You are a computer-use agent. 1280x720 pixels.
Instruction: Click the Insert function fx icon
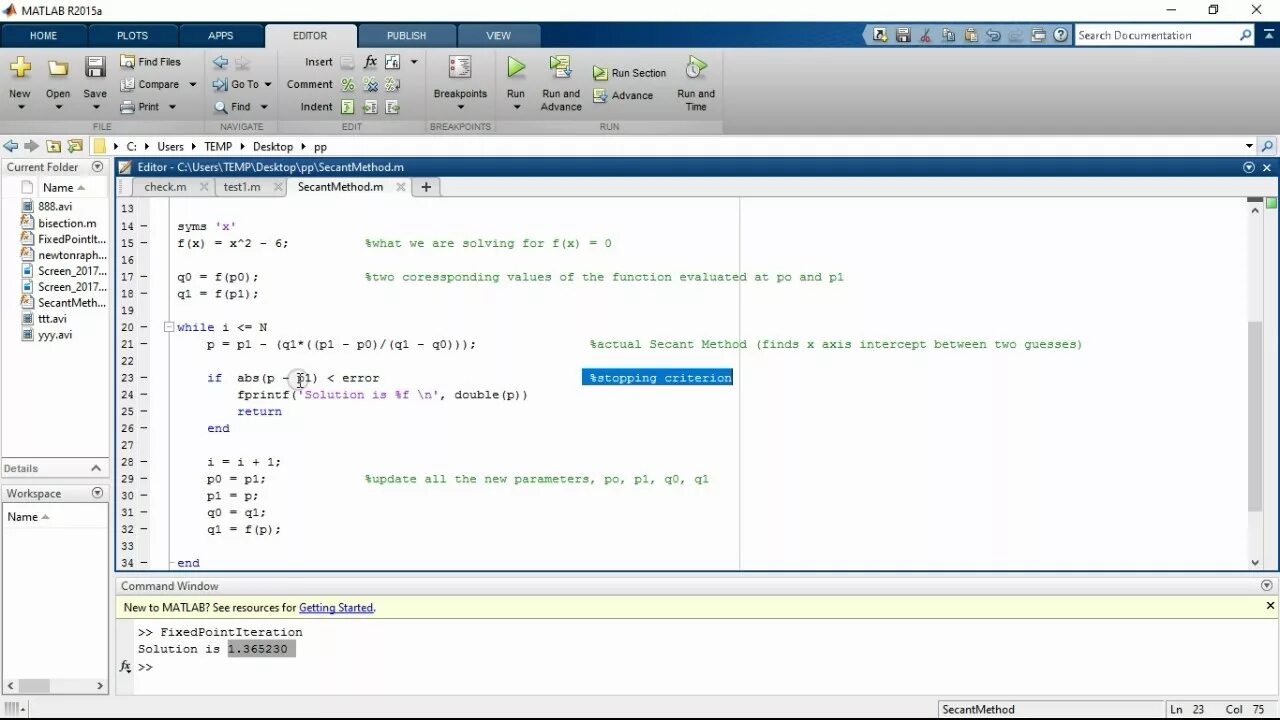click(x=370, y=62)
